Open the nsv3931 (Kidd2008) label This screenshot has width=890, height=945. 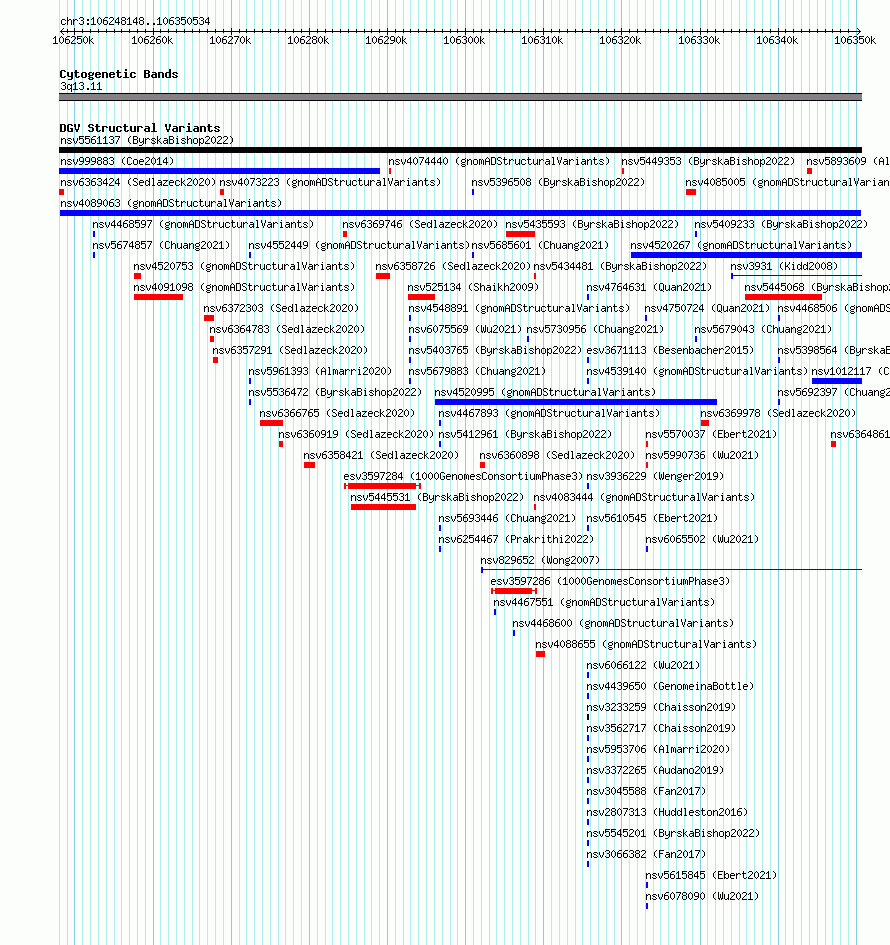pos(784,266)
